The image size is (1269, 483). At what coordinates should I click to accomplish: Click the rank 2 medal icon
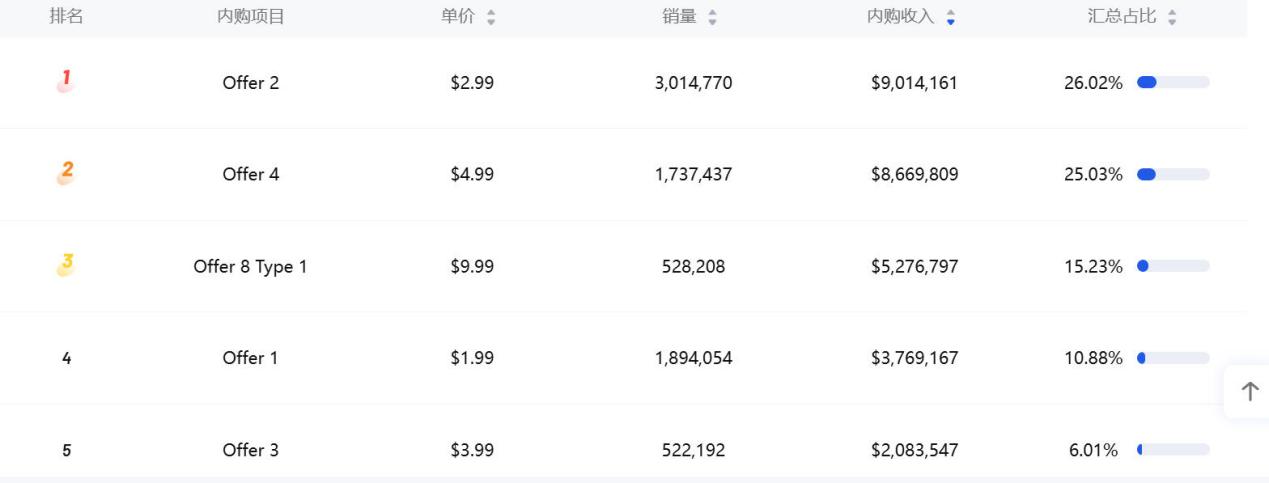[66, 174]
